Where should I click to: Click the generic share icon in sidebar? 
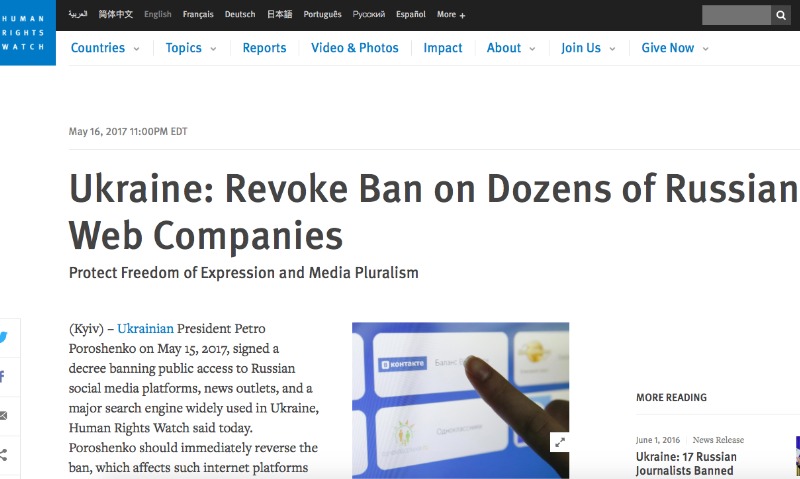4,455
